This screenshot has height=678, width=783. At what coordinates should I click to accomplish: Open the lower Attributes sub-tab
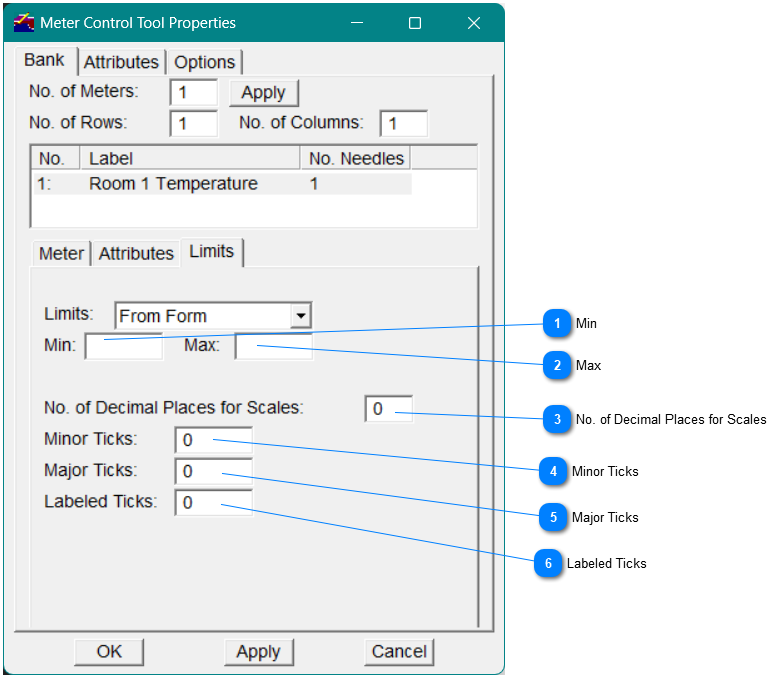point(136,254)
